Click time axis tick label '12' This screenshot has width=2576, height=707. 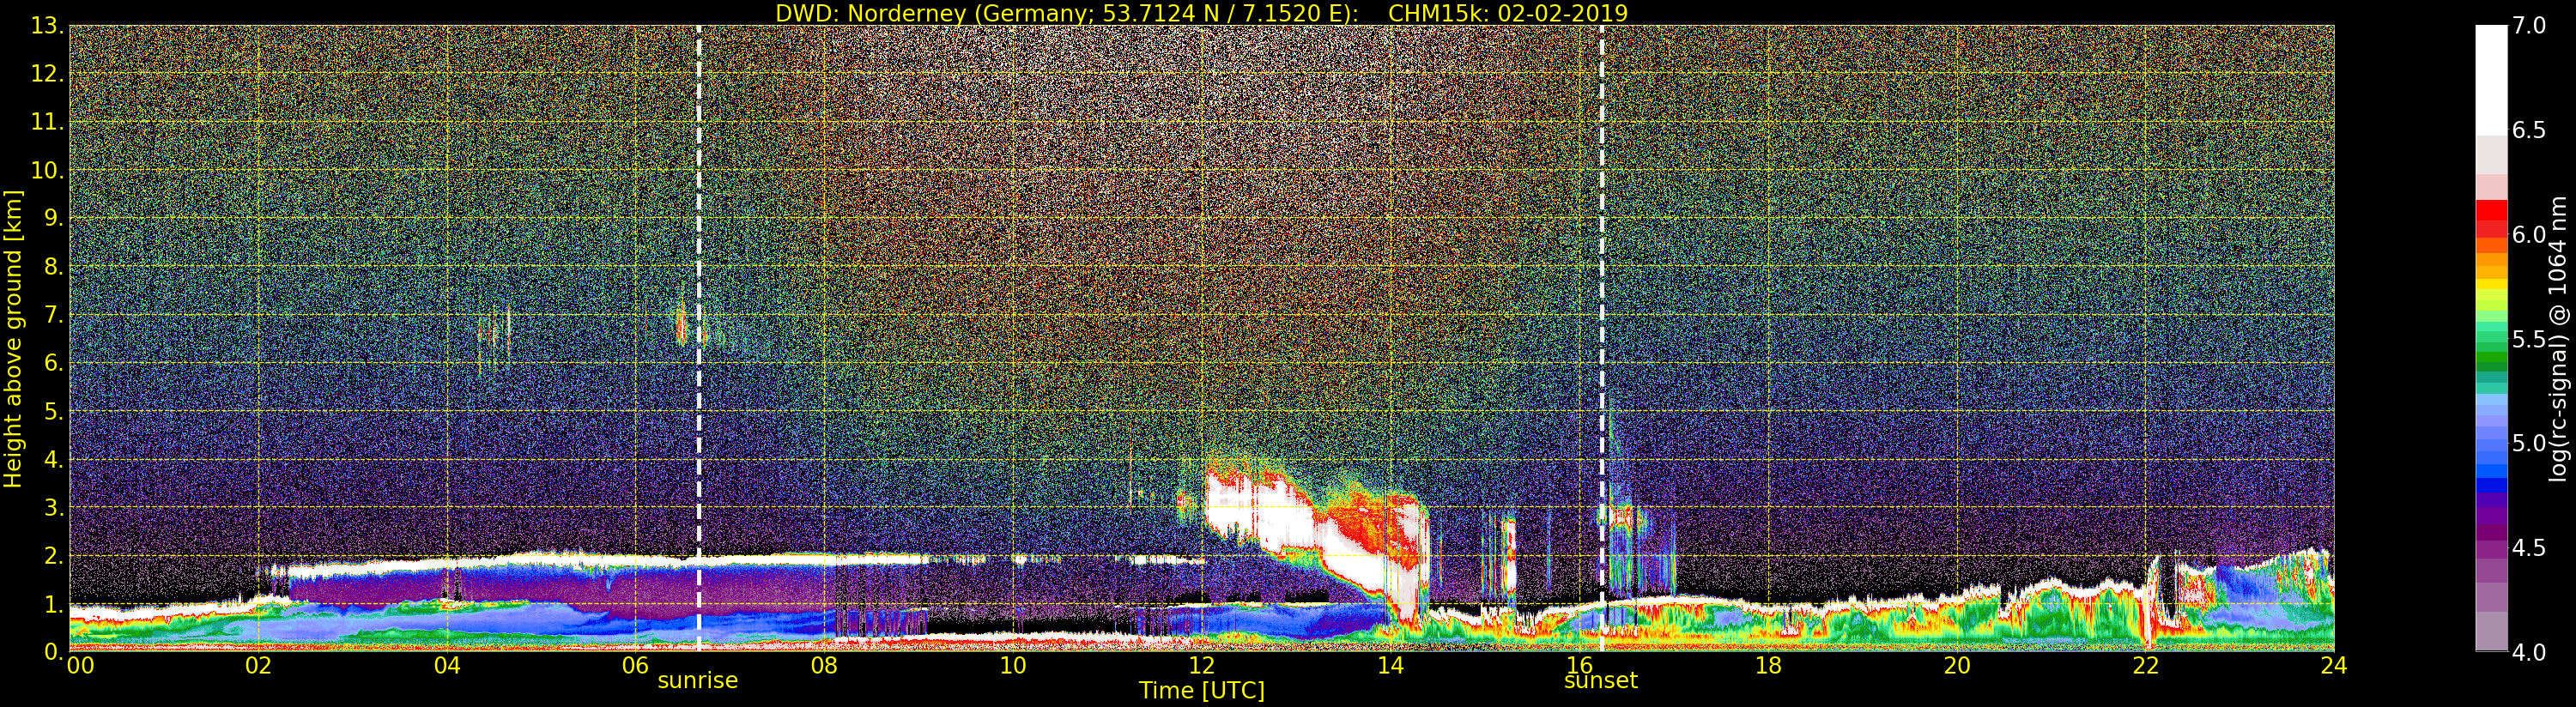[x=1201, y=666]
